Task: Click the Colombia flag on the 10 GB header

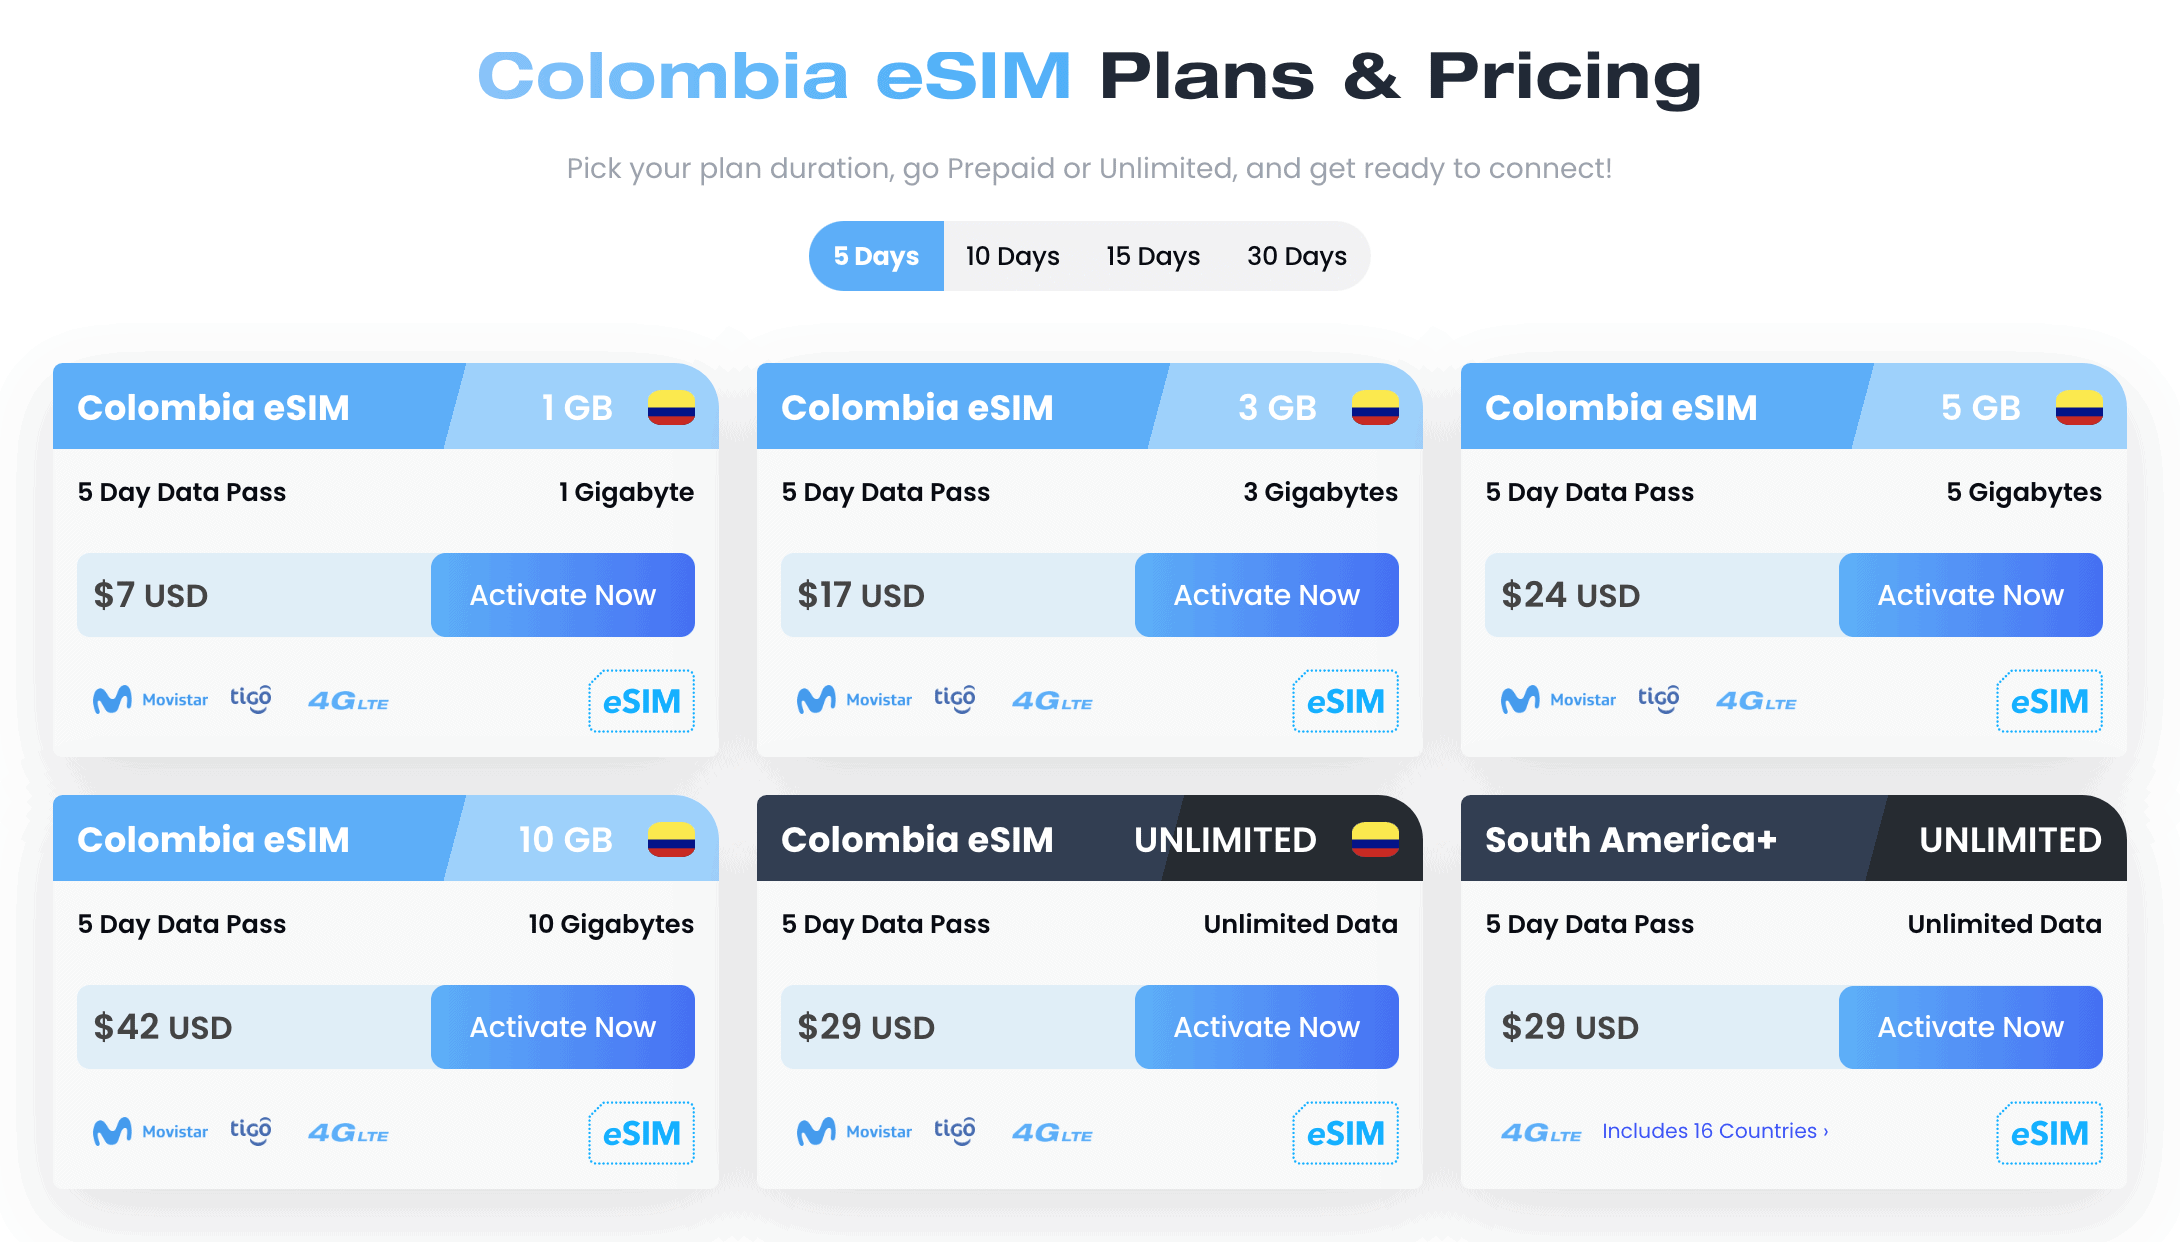Action: tap(672, 839)
